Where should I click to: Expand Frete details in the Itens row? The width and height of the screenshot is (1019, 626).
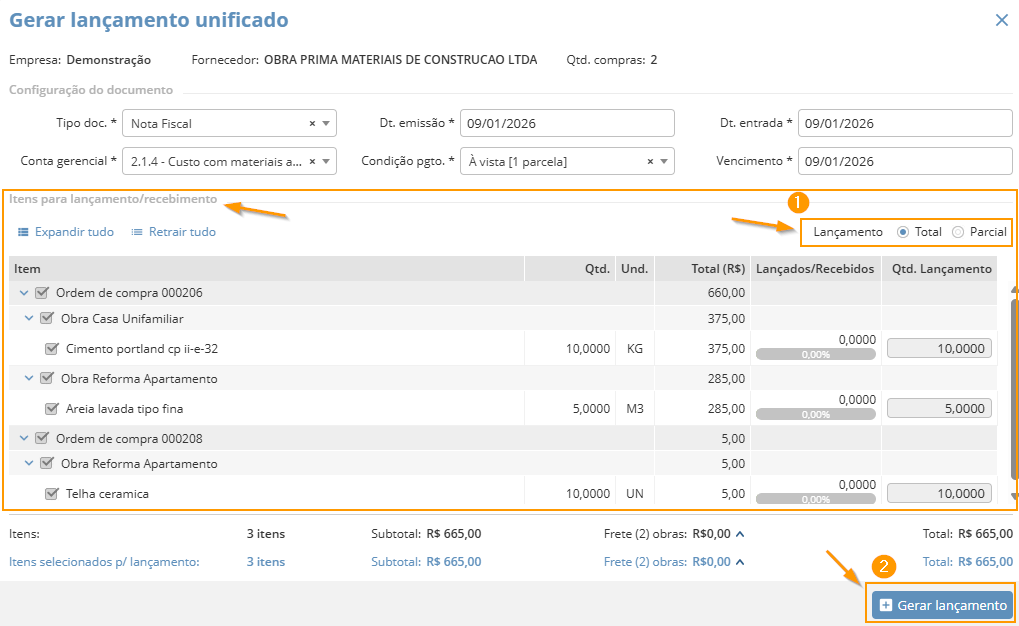[740, 534]
